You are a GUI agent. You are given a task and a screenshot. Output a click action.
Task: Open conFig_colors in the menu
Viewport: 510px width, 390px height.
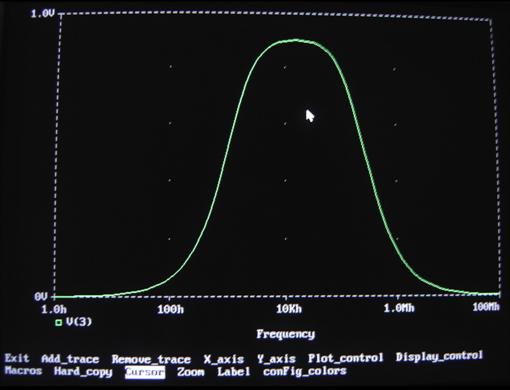point(305,371)
